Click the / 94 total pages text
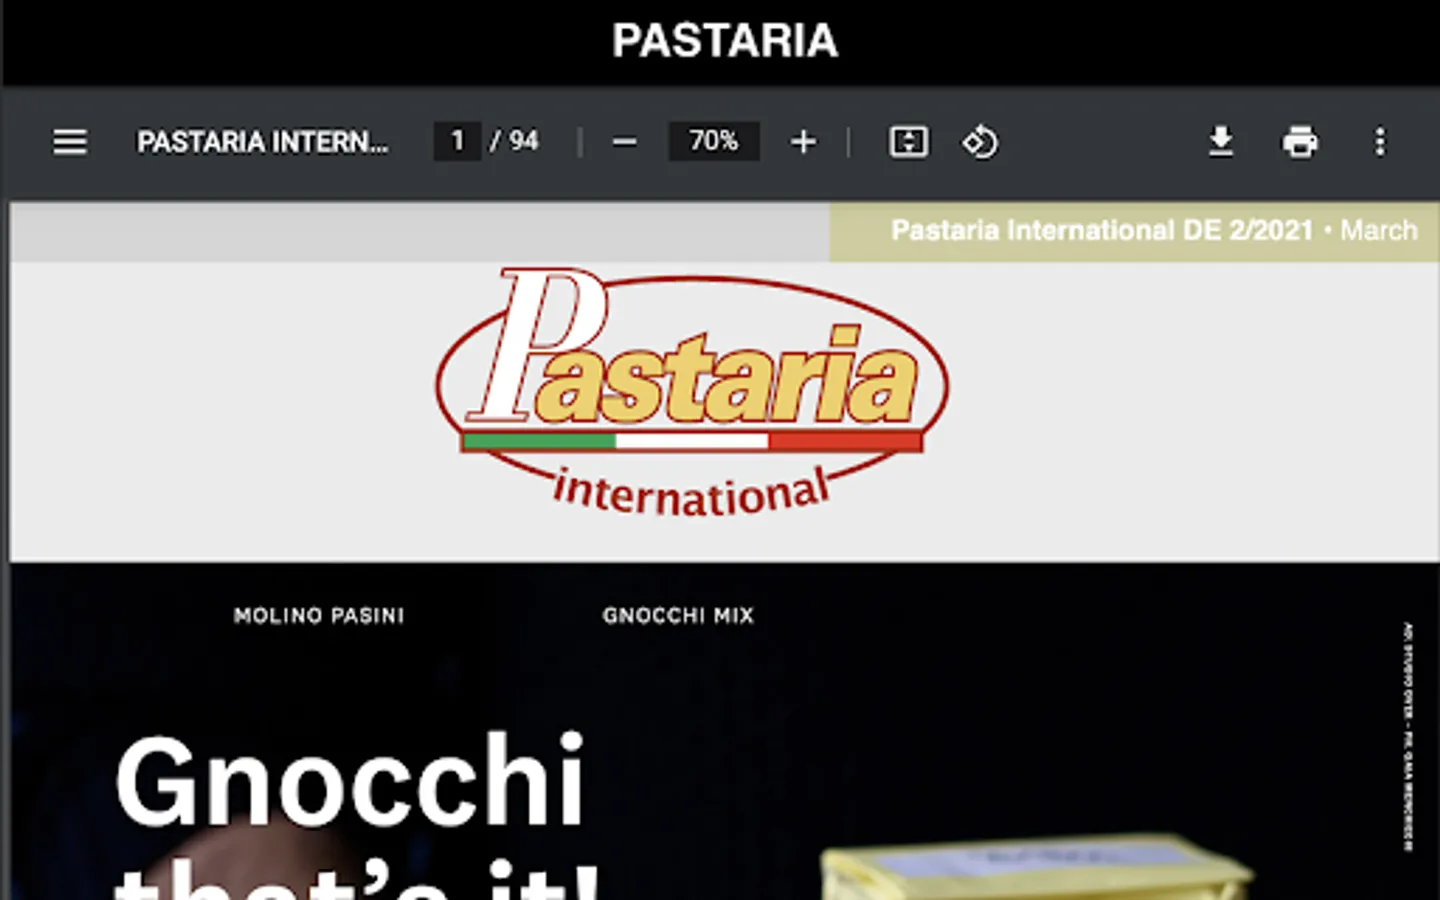The height and width of the screenshot is (900, 1440). (514, 141)
